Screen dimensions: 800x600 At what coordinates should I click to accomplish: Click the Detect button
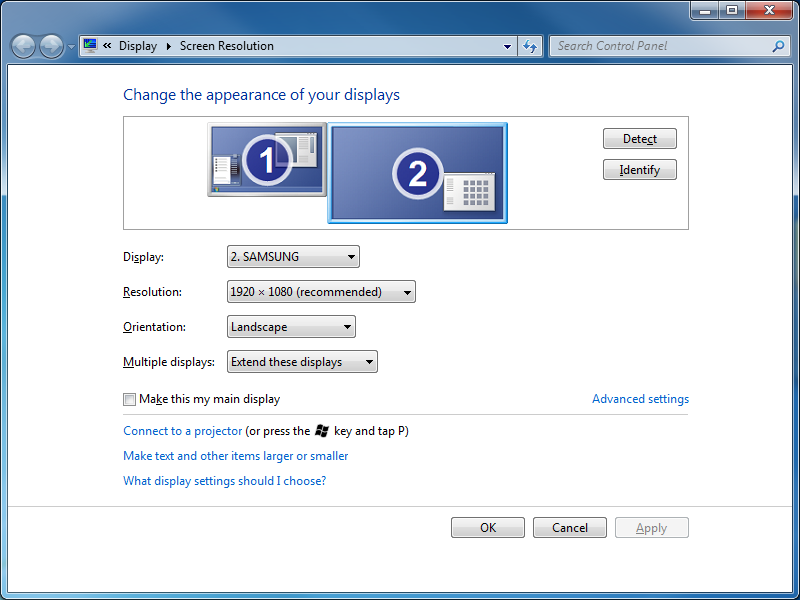[640, 139]
